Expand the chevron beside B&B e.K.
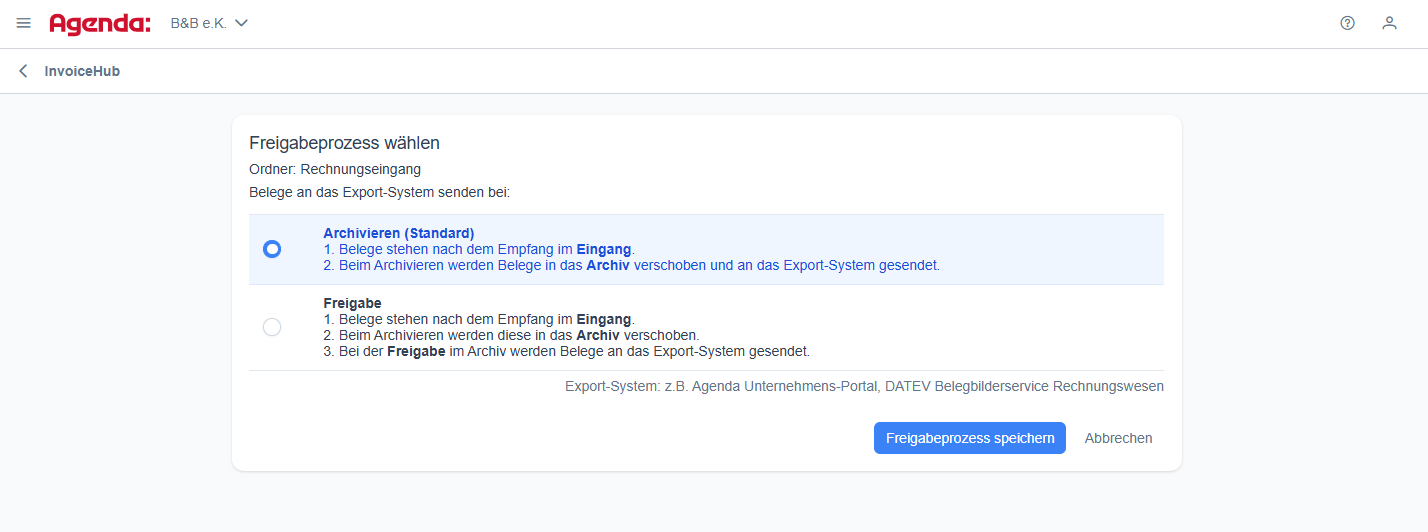Viewport: 1428px width, 532px height. coord(241,23)
